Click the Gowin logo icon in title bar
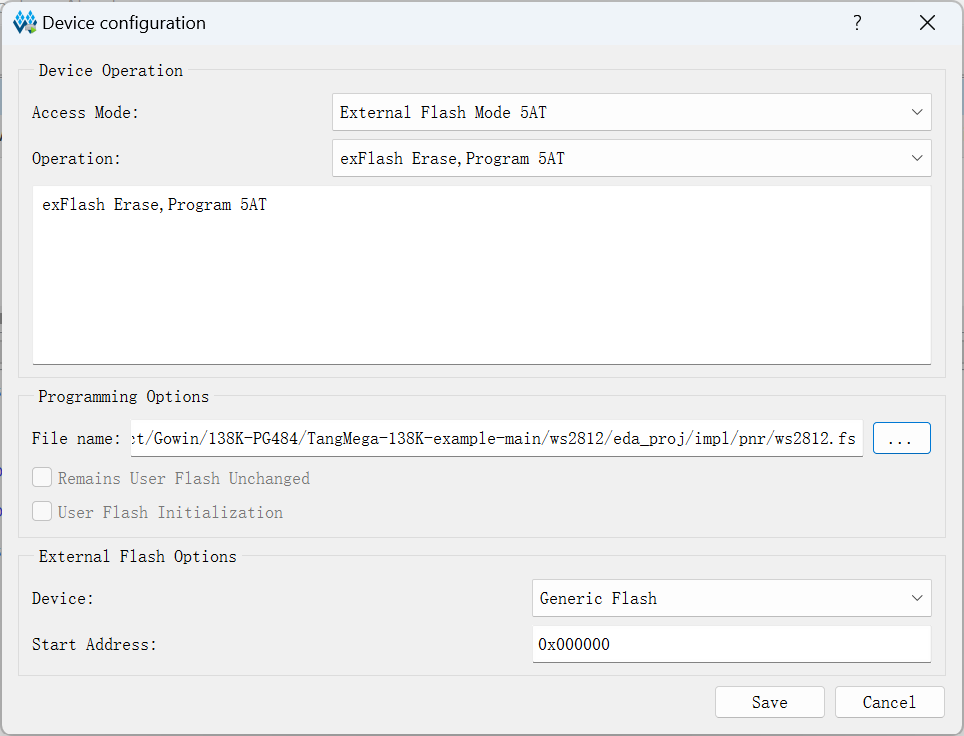Image resolution: width=964 pixels, height=736 pixels. [x=25, y=23]
